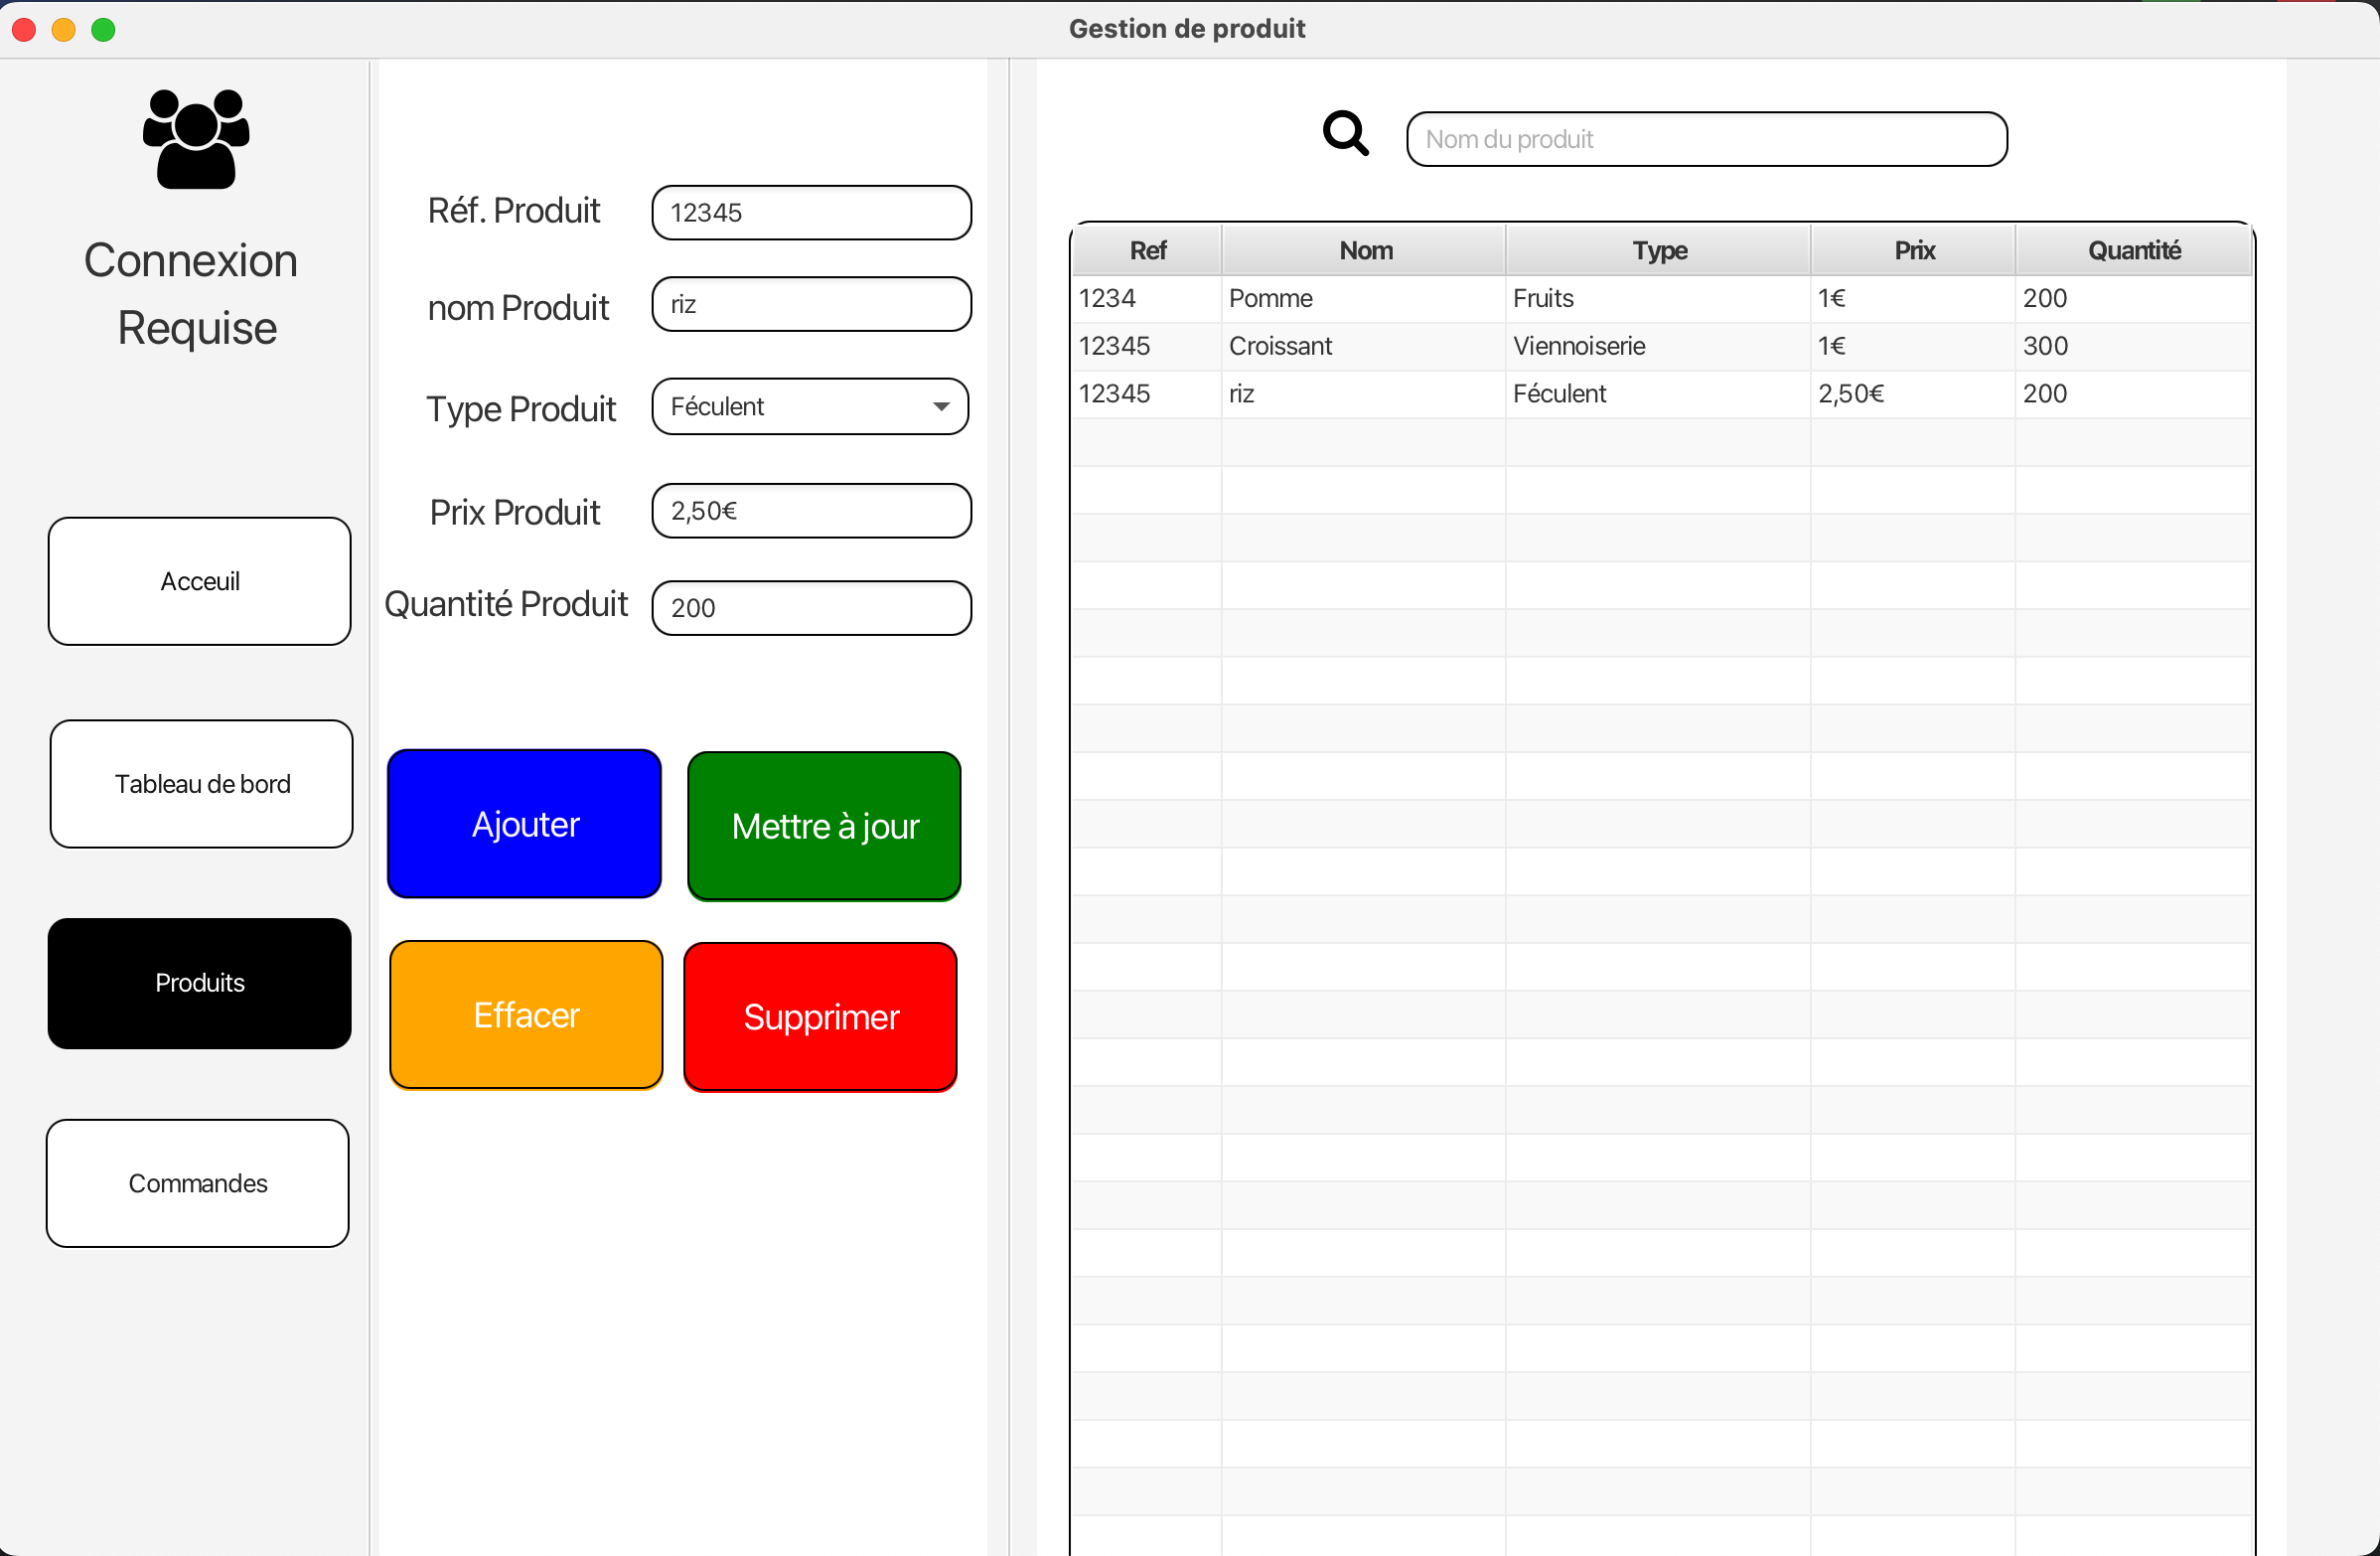Click the orange Effacer button
Viewport: 2380px width, 1556px height.
click(527, 1015)
